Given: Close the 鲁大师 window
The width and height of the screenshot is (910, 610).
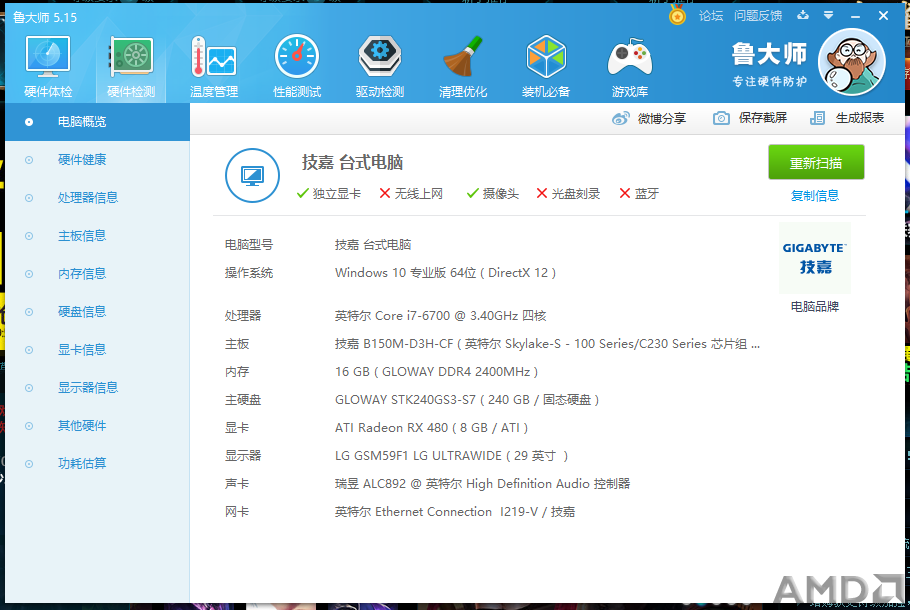Looking at the screenshot, I should [x=883, y=16].
